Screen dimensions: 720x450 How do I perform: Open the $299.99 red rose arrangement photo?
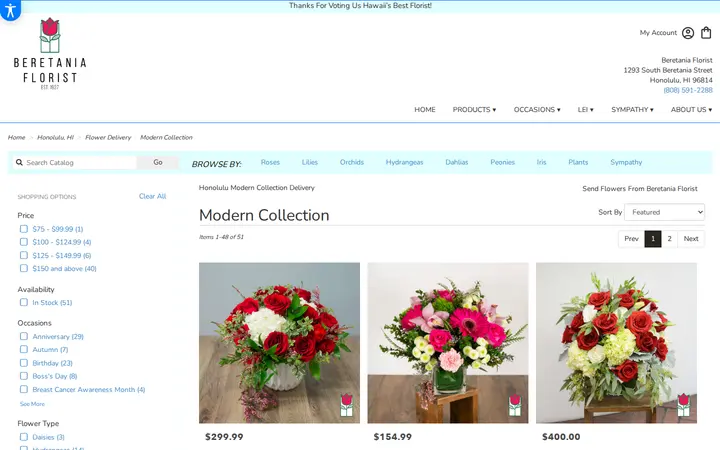[x=279, y=343]
